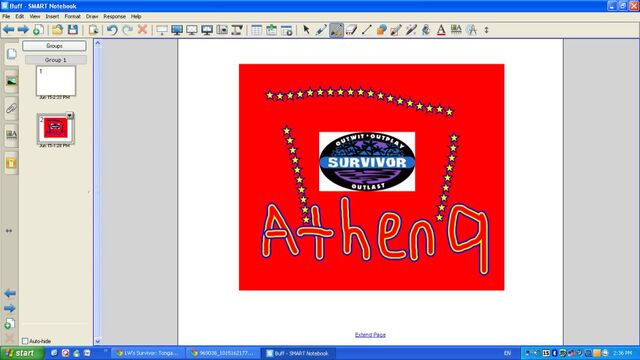Image resolution: width=640 pixels, height=360 pixels.
Task: Select the Line drawing tool
Action: pos(367,29)
